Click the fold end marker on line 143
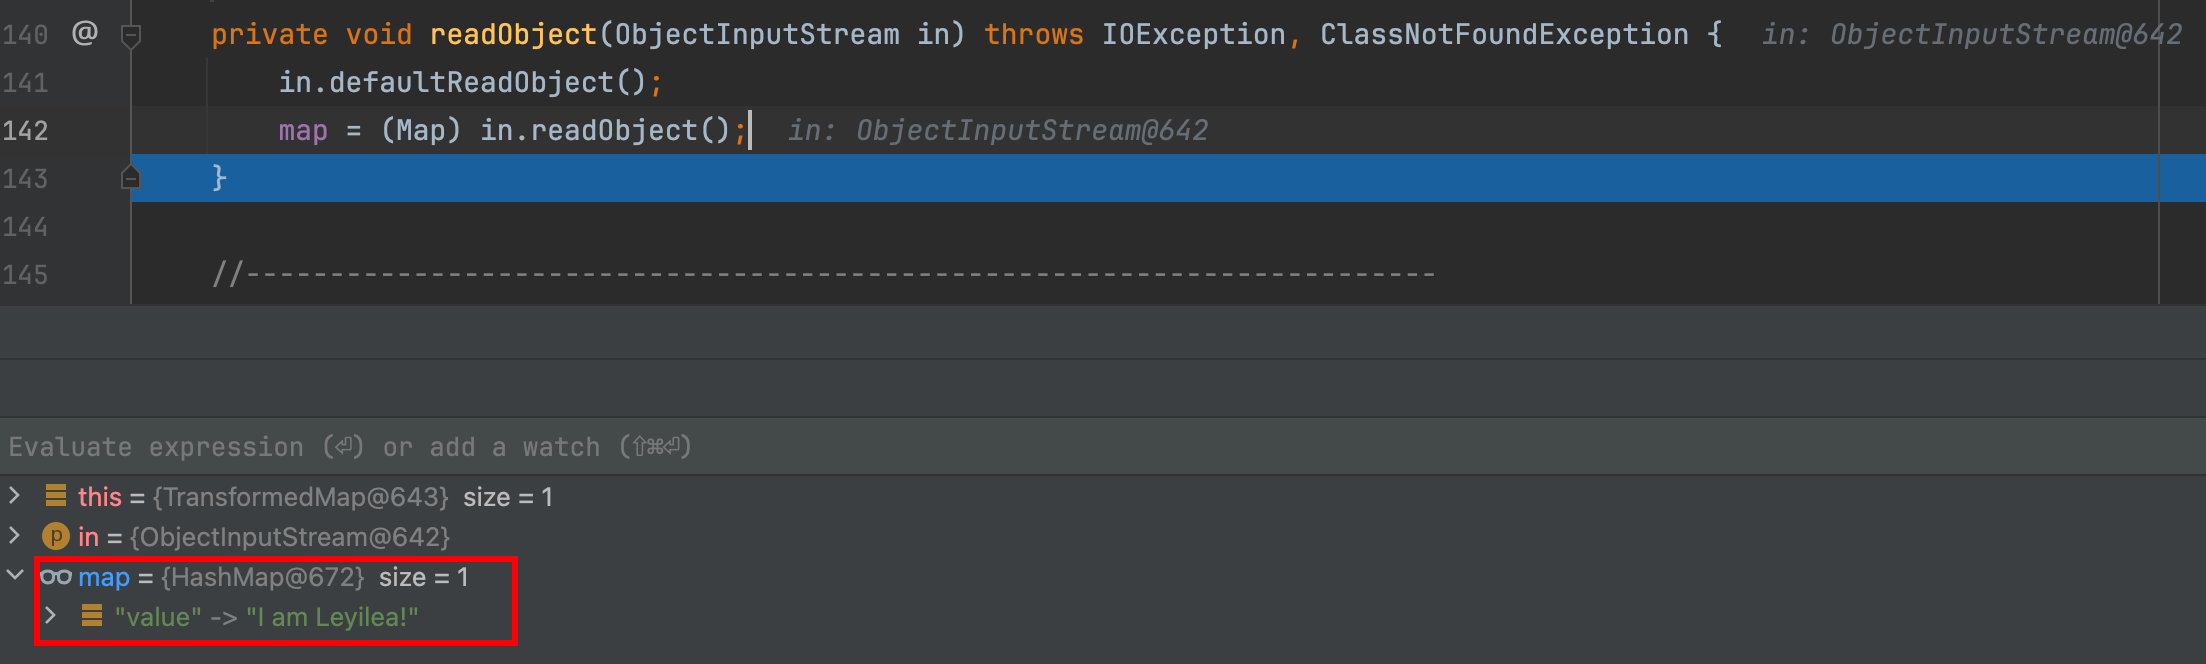The image size is (2206, 664). click(130, 178)
